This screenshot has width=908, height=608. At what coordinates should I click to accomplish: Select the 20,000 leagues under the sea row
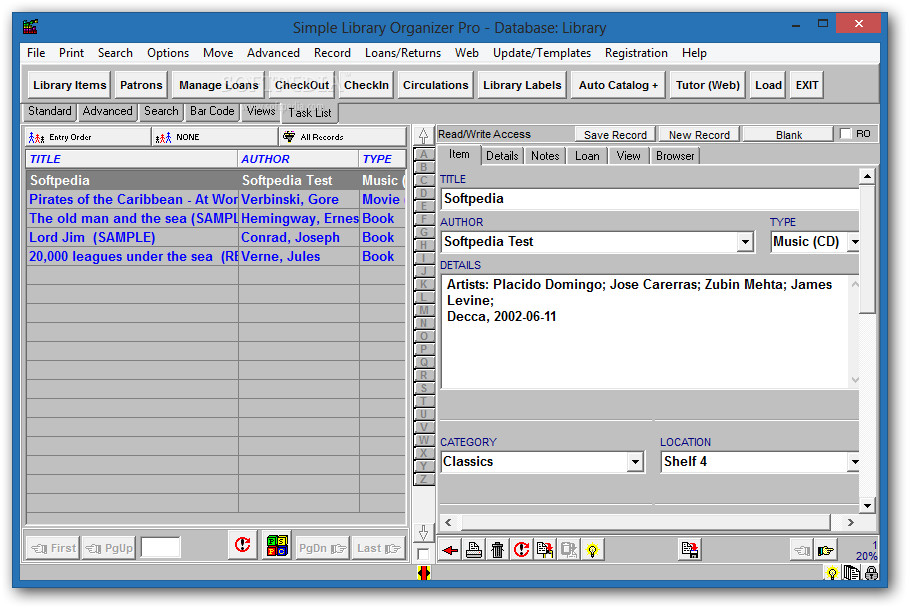click(215, 257)
